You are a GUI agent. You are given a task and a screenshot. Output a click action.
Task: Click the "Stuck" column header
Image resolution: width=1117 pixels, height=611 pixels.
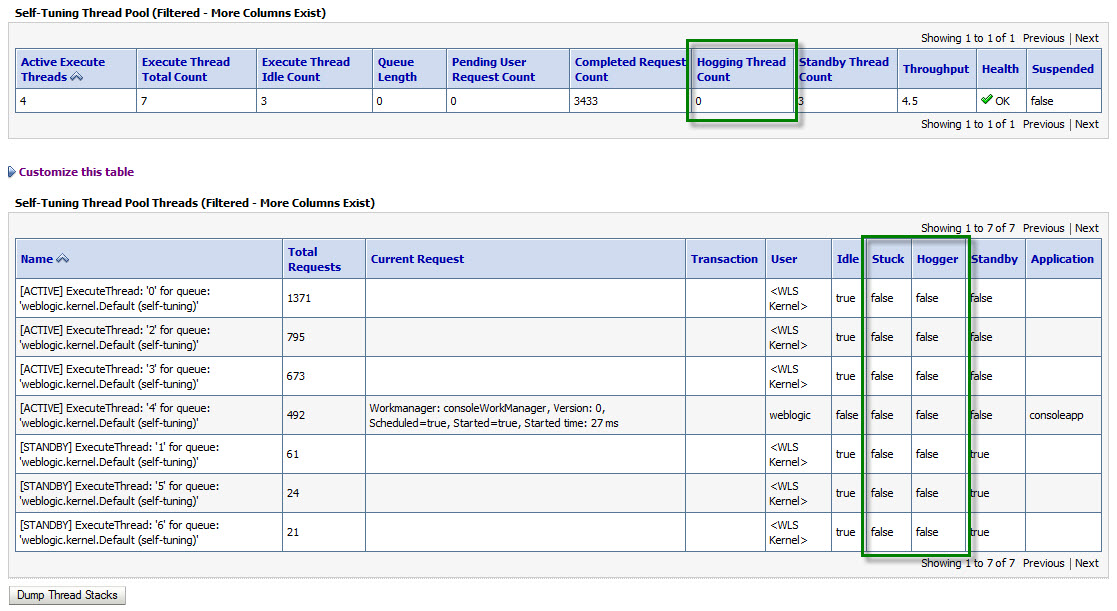(888, 258)
